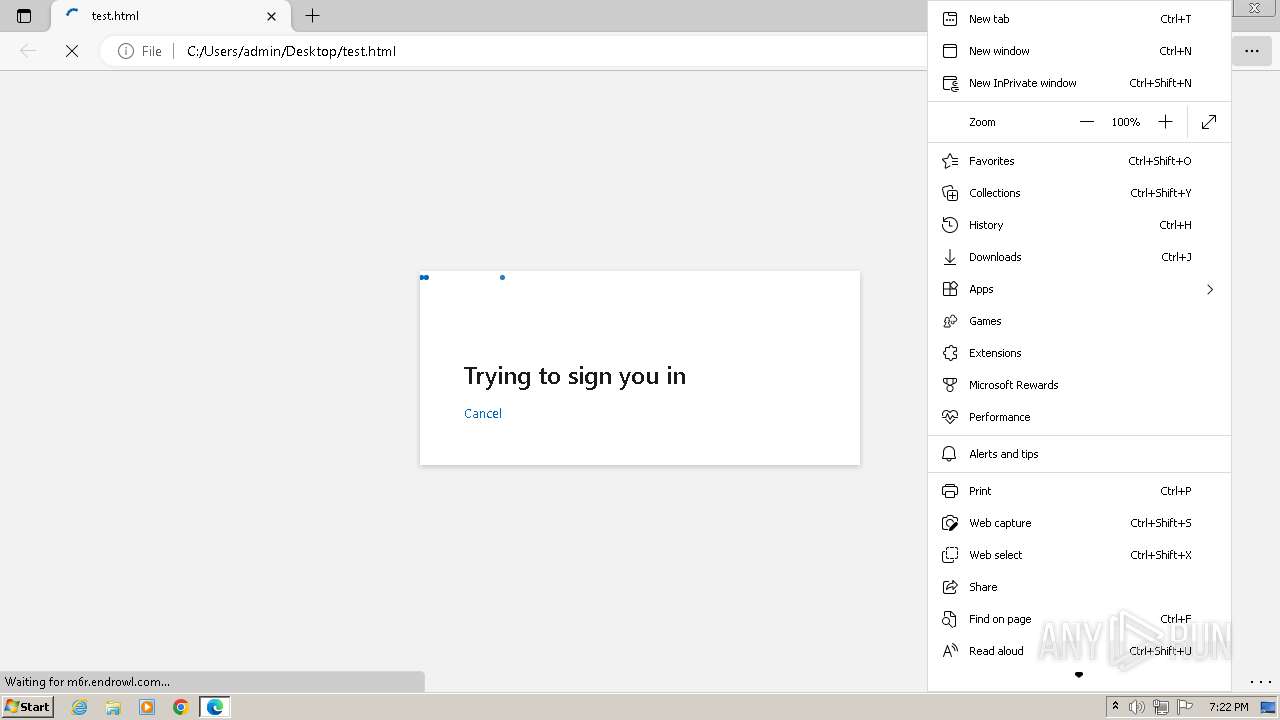This screenshot has width=1280, height=720.
Task: Open Chrome from taskbar
Action: [x=181, y=707]
